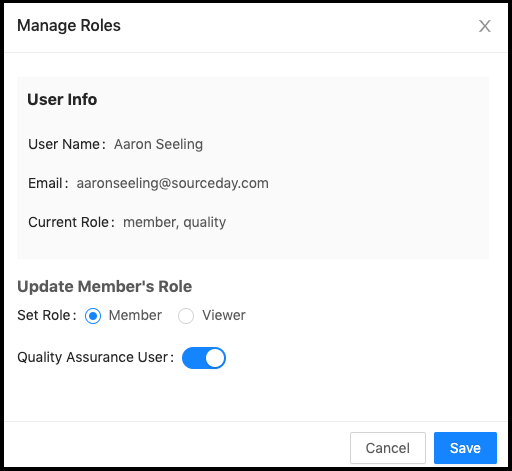The image size is (512, 471).
Task: Click the member, quality role value
Action: point(175,223)
